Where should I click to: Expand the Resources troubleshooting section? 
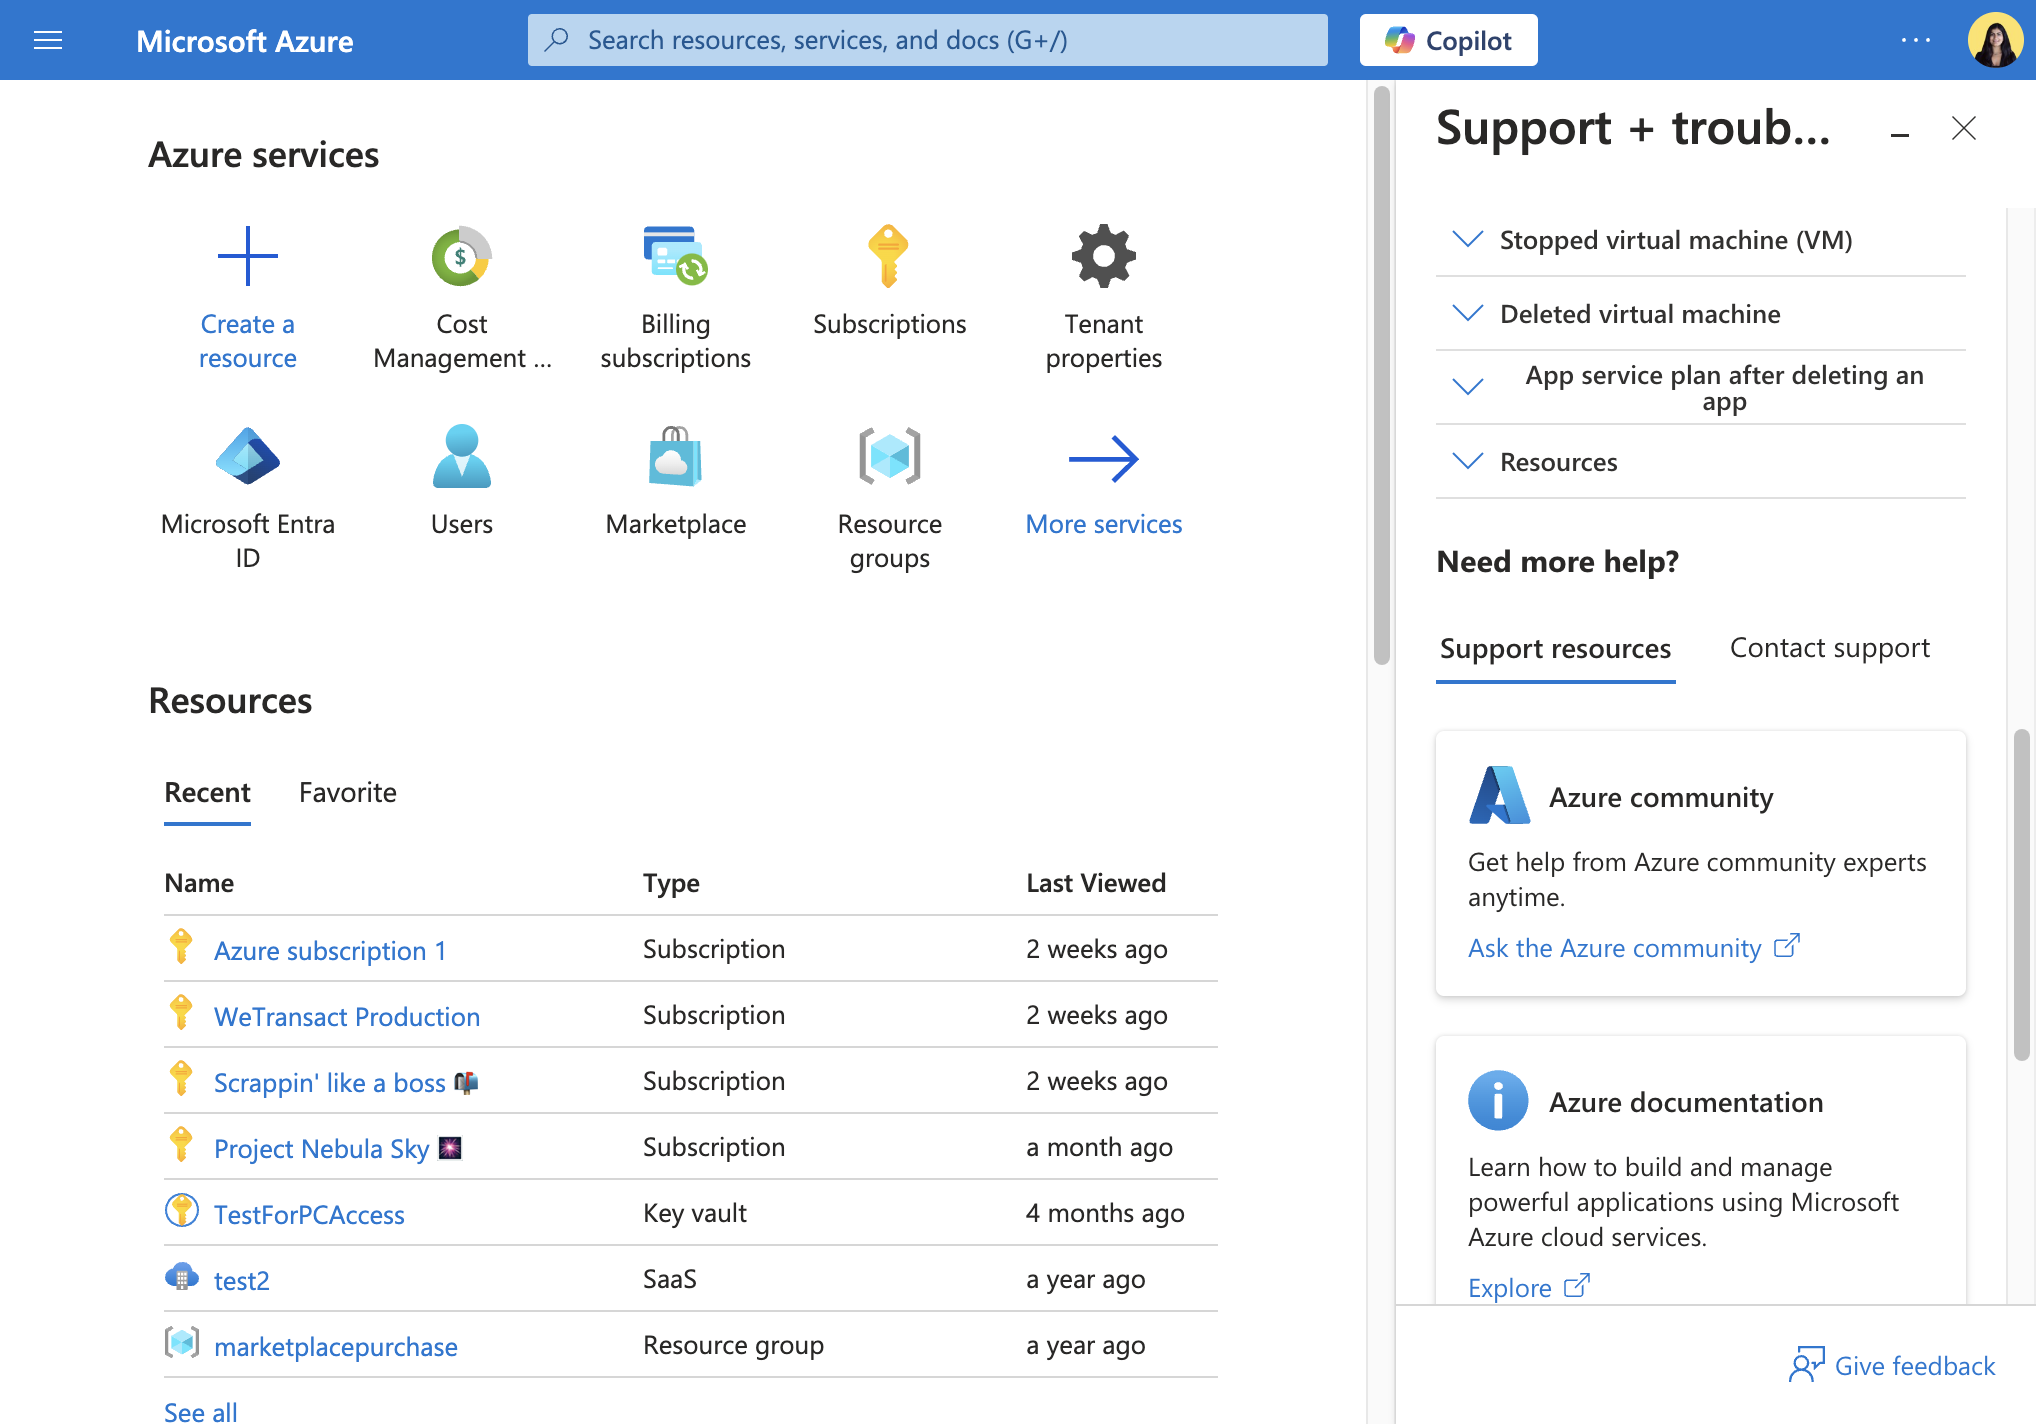coord(1700,462)
